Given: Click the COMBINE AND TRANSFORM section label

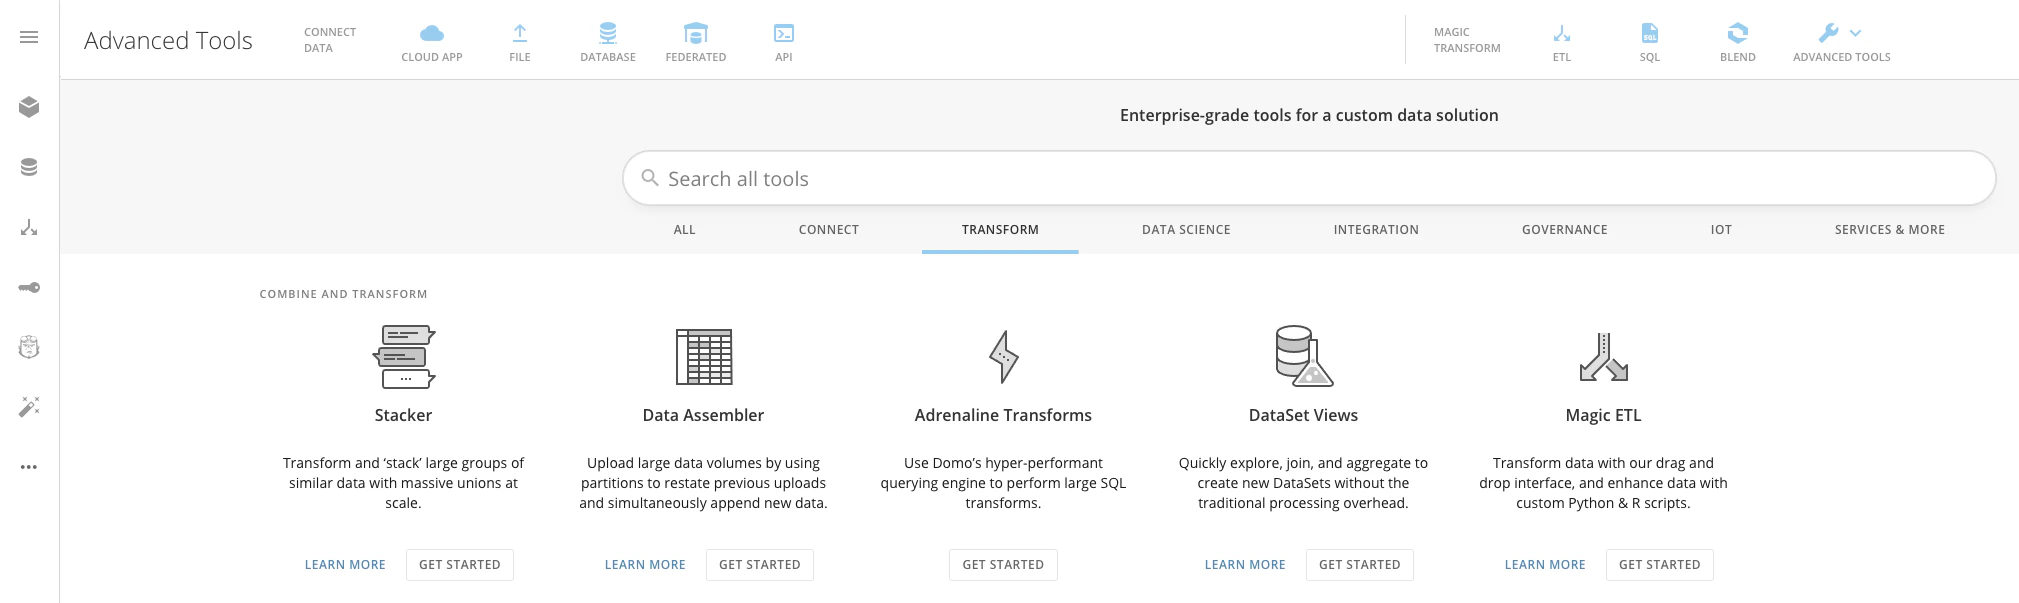Looking at the screenshot, I should pos(343,294).
